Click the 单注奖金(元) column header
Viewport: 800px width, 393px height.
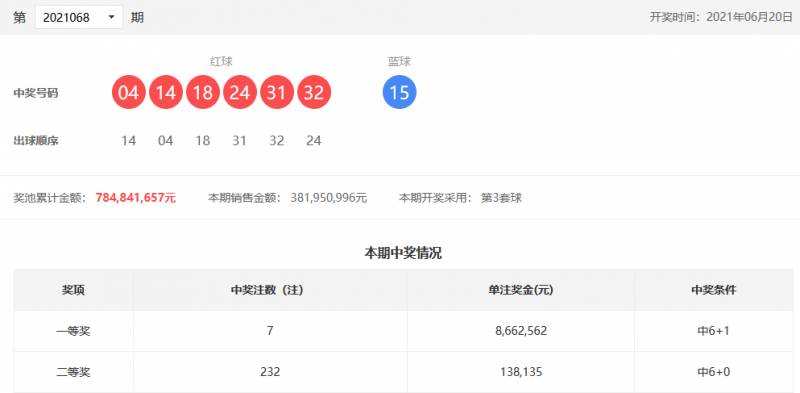520,290
